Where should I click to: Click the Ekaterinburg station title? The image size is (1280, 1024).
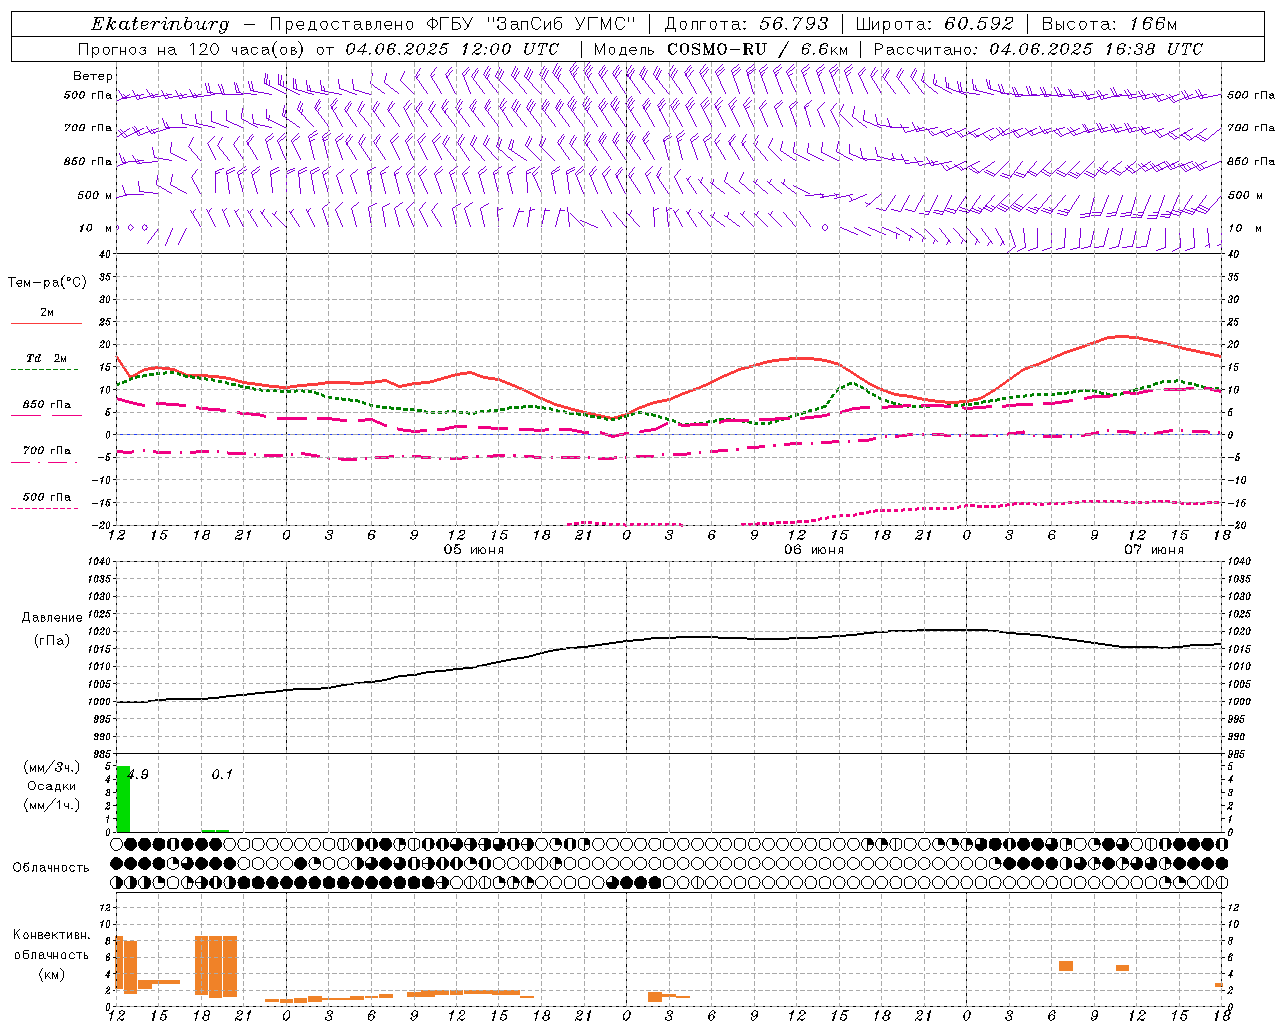point(160,24)
